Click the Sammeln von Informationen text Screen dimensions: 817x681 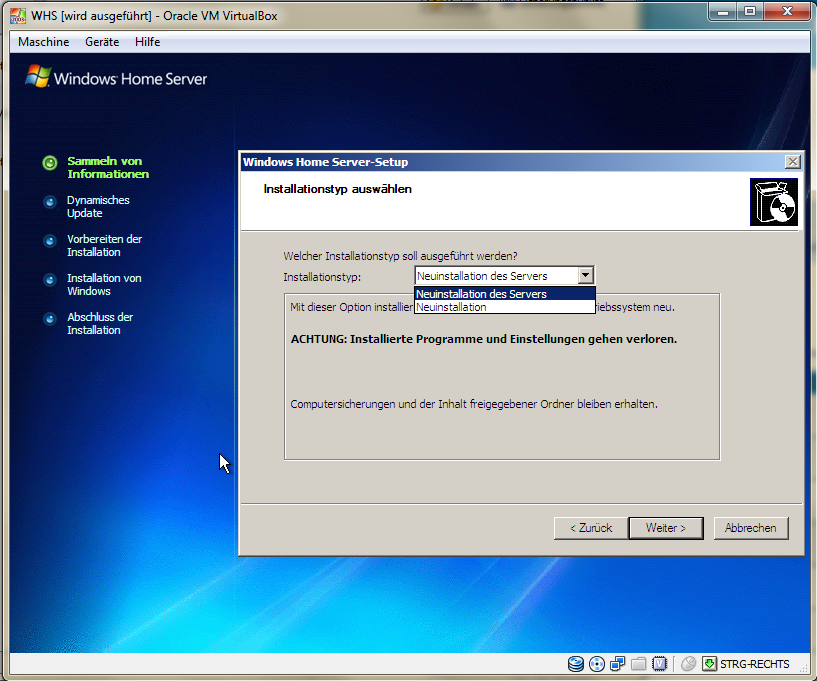(x=108, y=167)
